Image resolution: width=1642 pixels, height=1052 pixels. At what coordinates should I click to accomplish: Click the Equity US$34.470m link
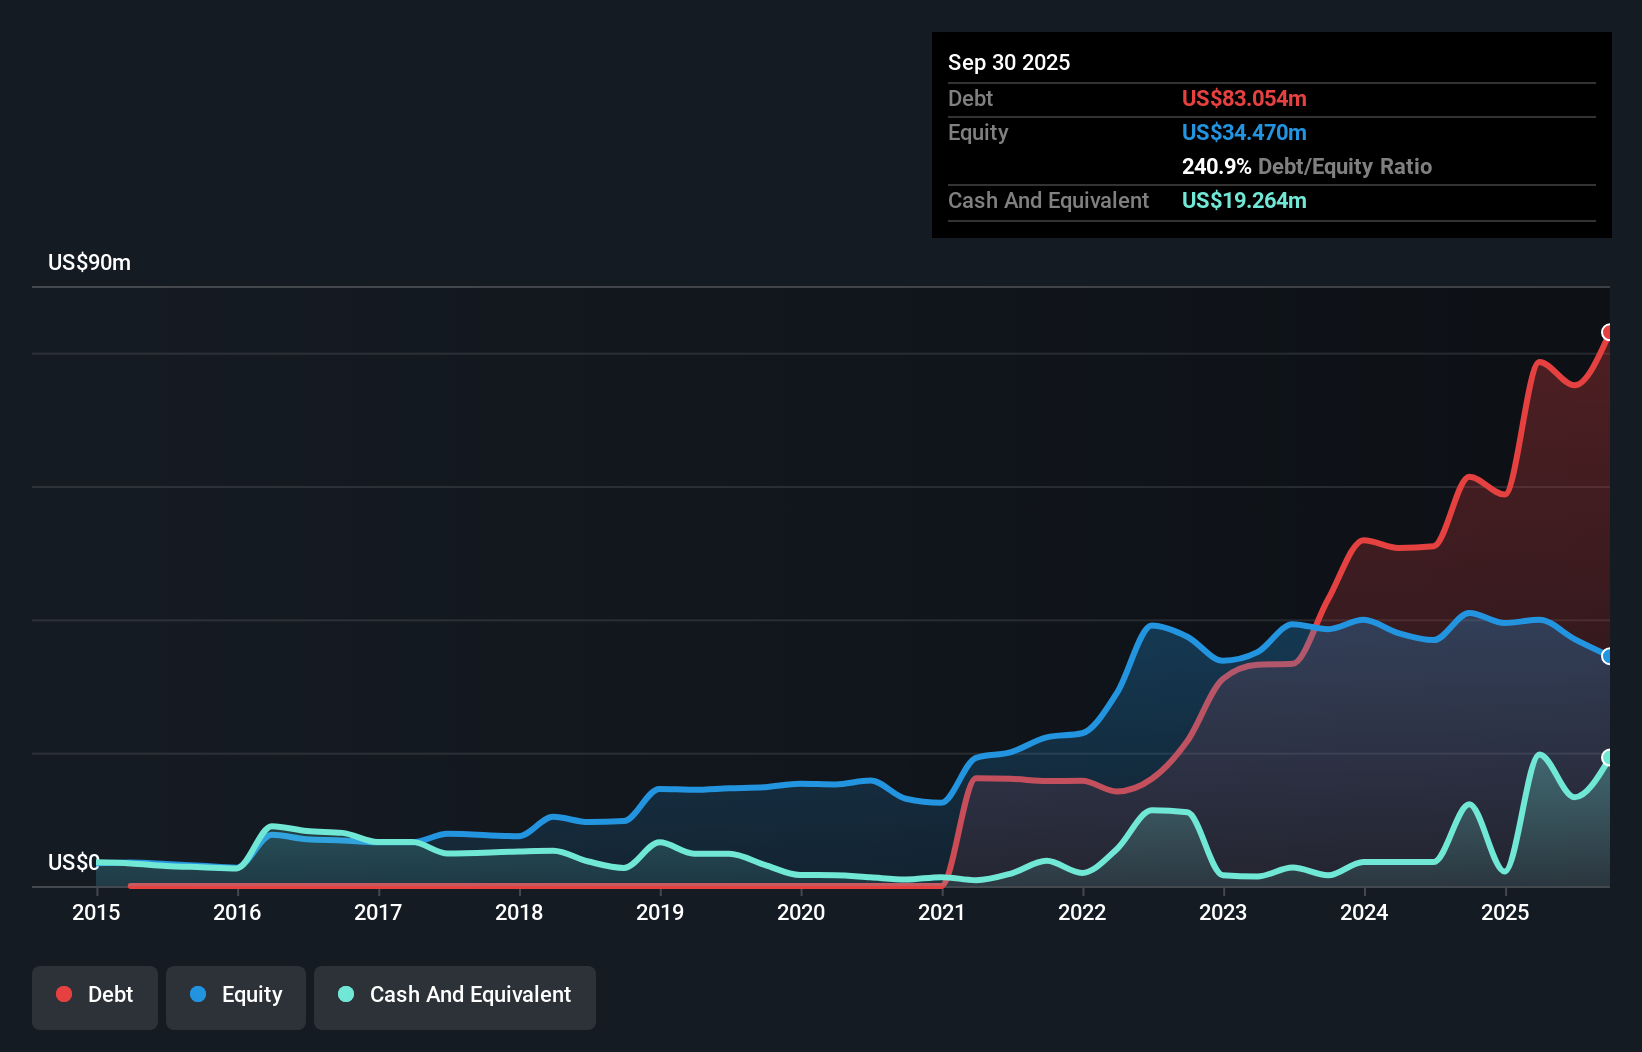pos(1244,132)
